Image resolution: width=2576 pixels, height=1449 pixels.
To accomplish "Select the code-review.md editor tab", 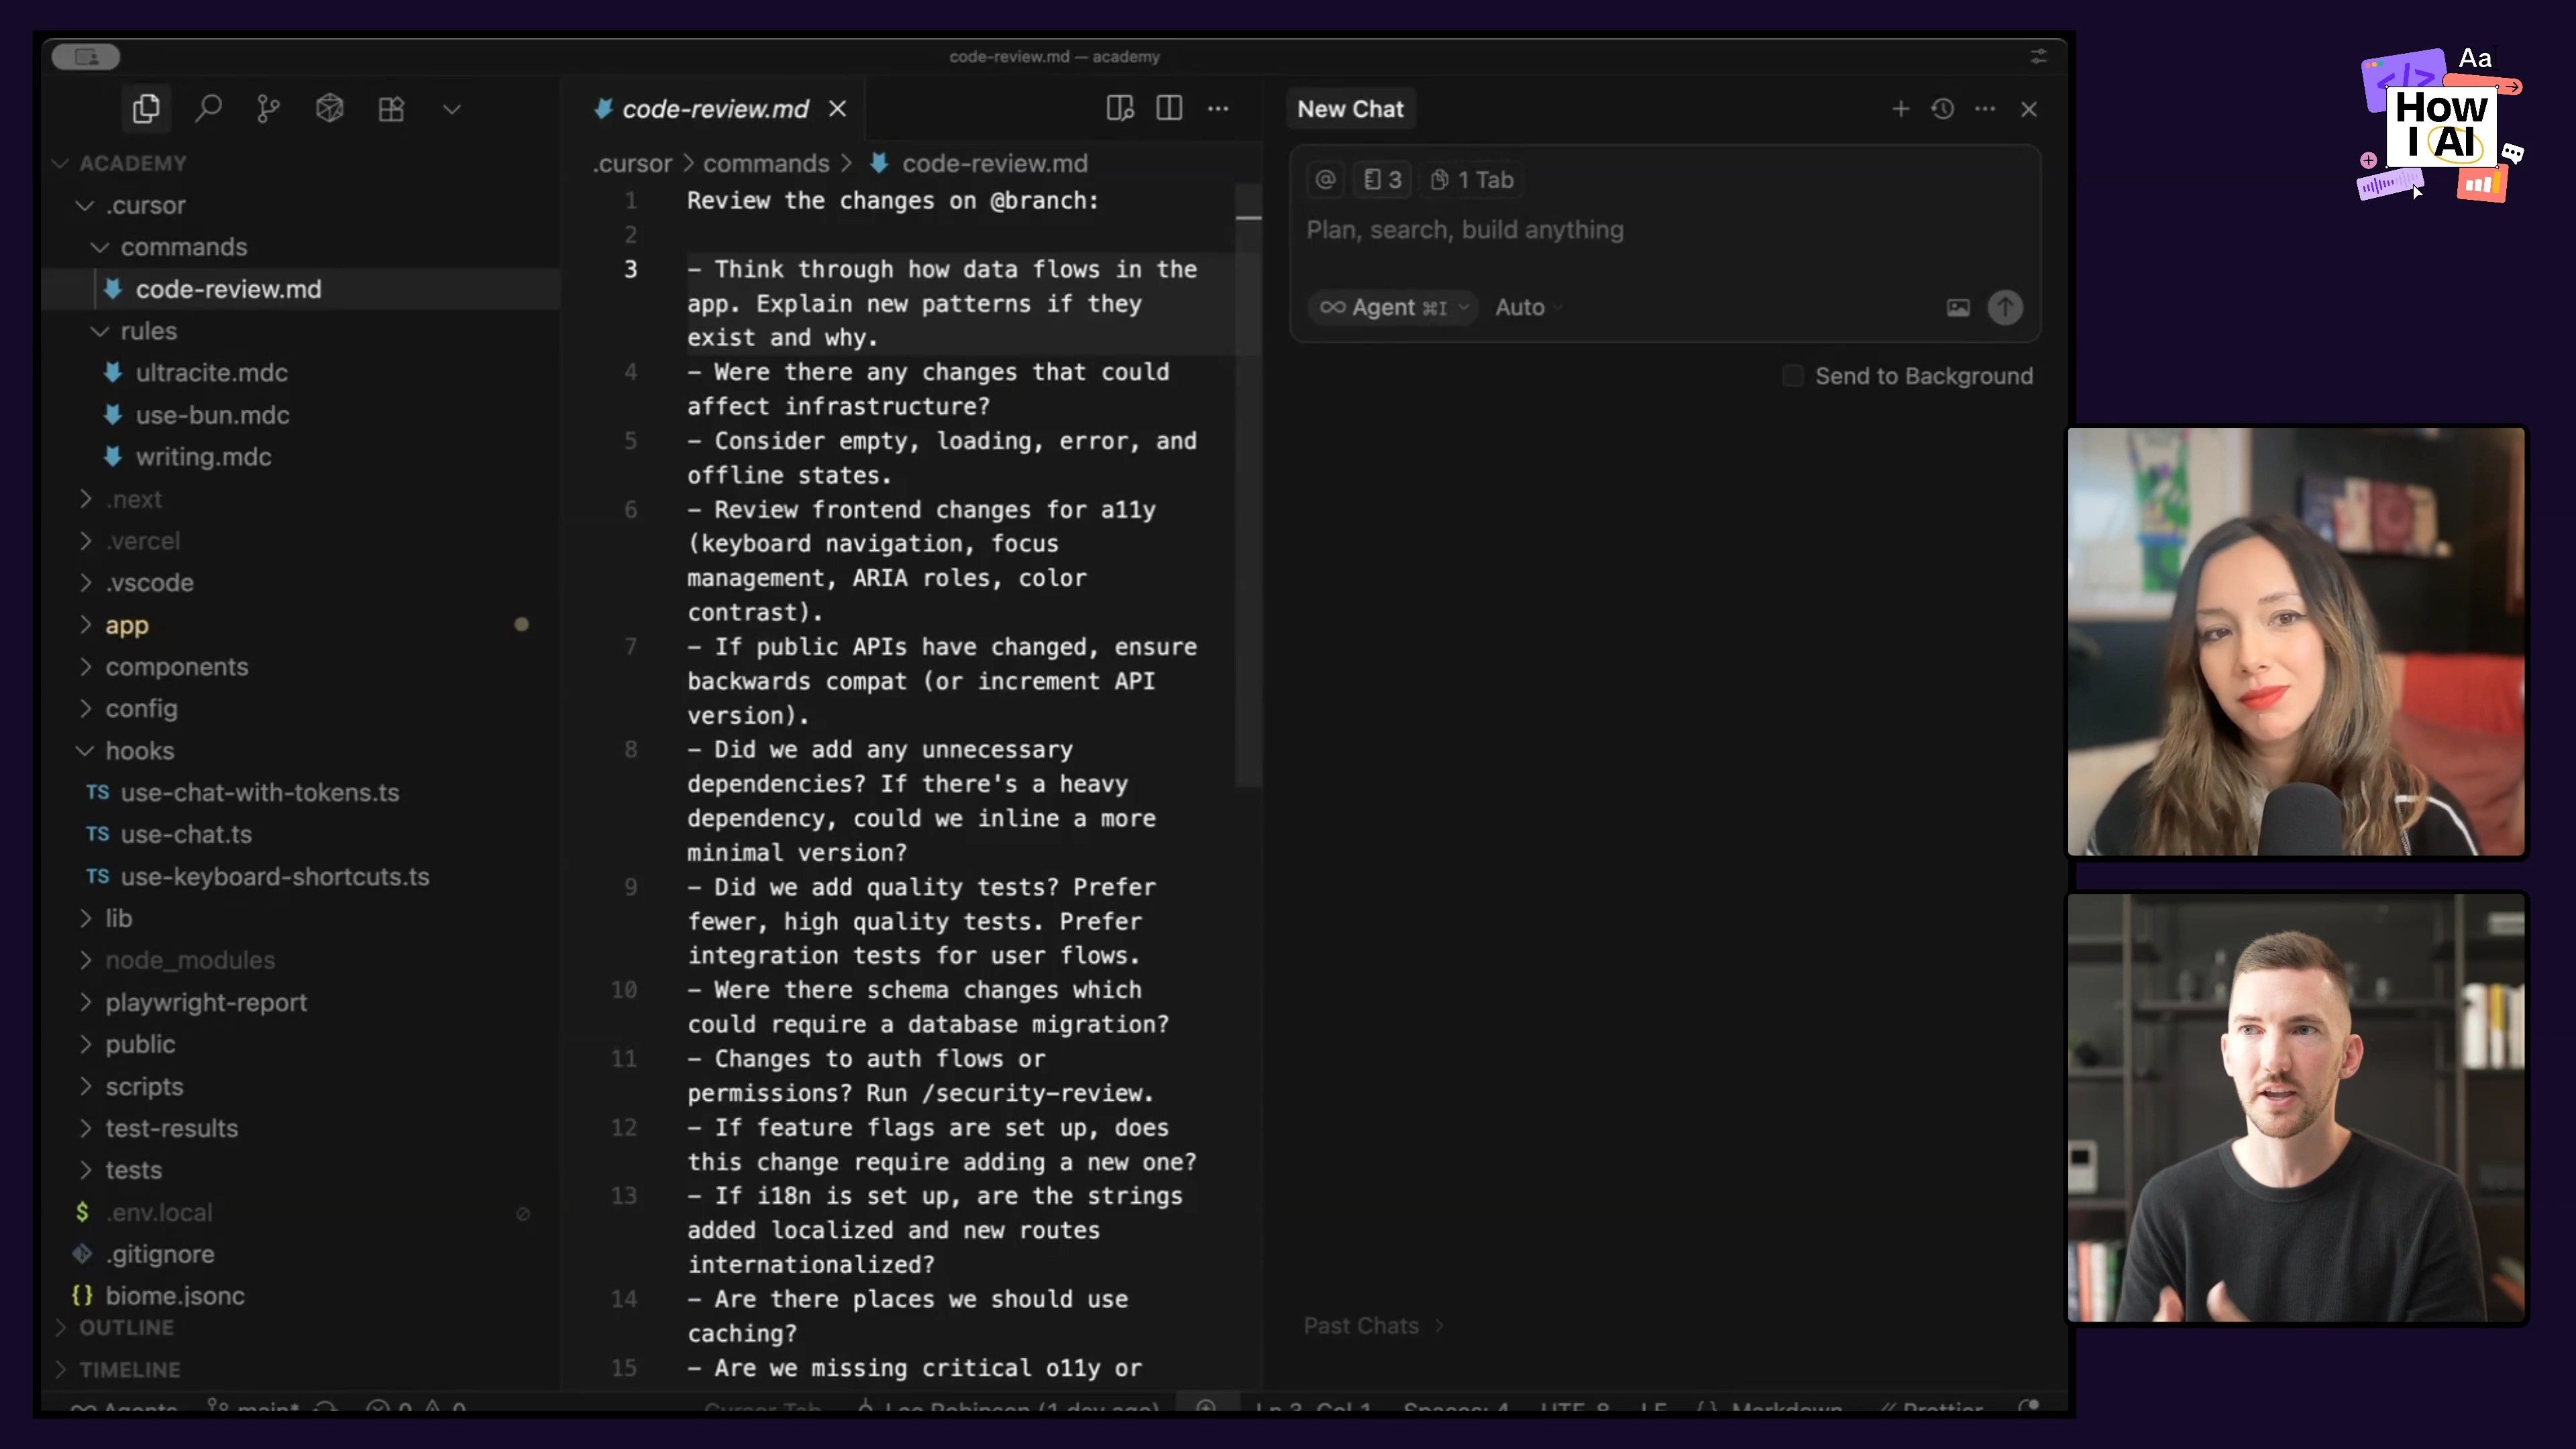I will point(714,109).
